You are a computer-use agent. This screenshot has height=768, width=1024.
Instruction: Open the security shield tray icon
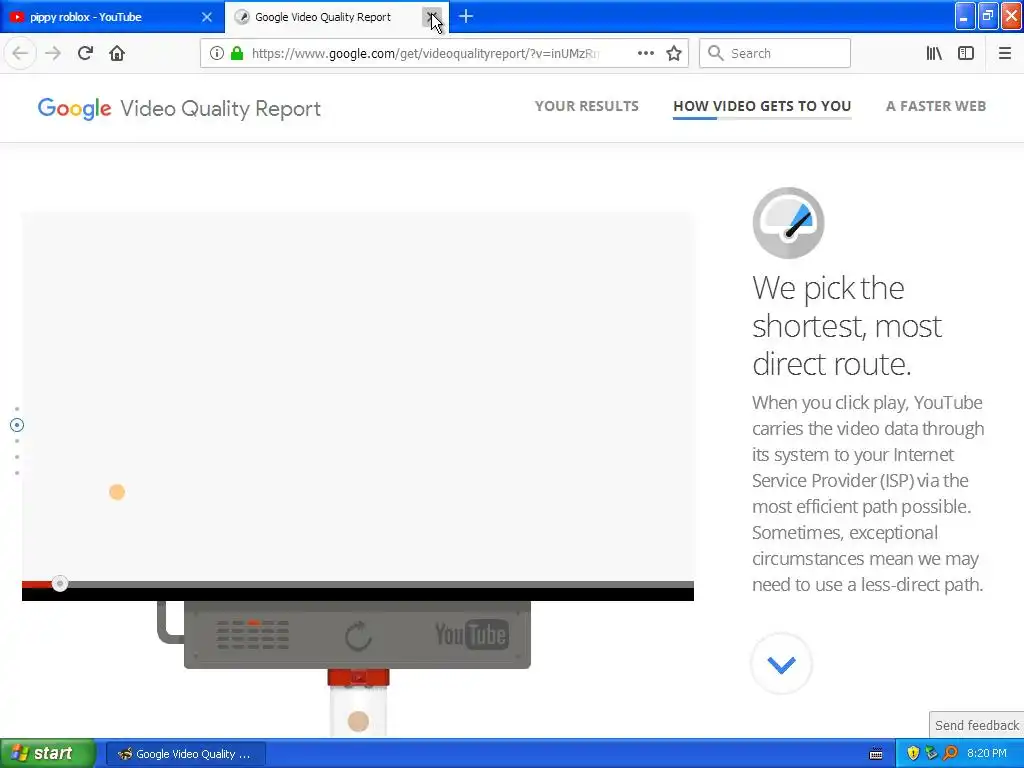[x=913, y=754]
